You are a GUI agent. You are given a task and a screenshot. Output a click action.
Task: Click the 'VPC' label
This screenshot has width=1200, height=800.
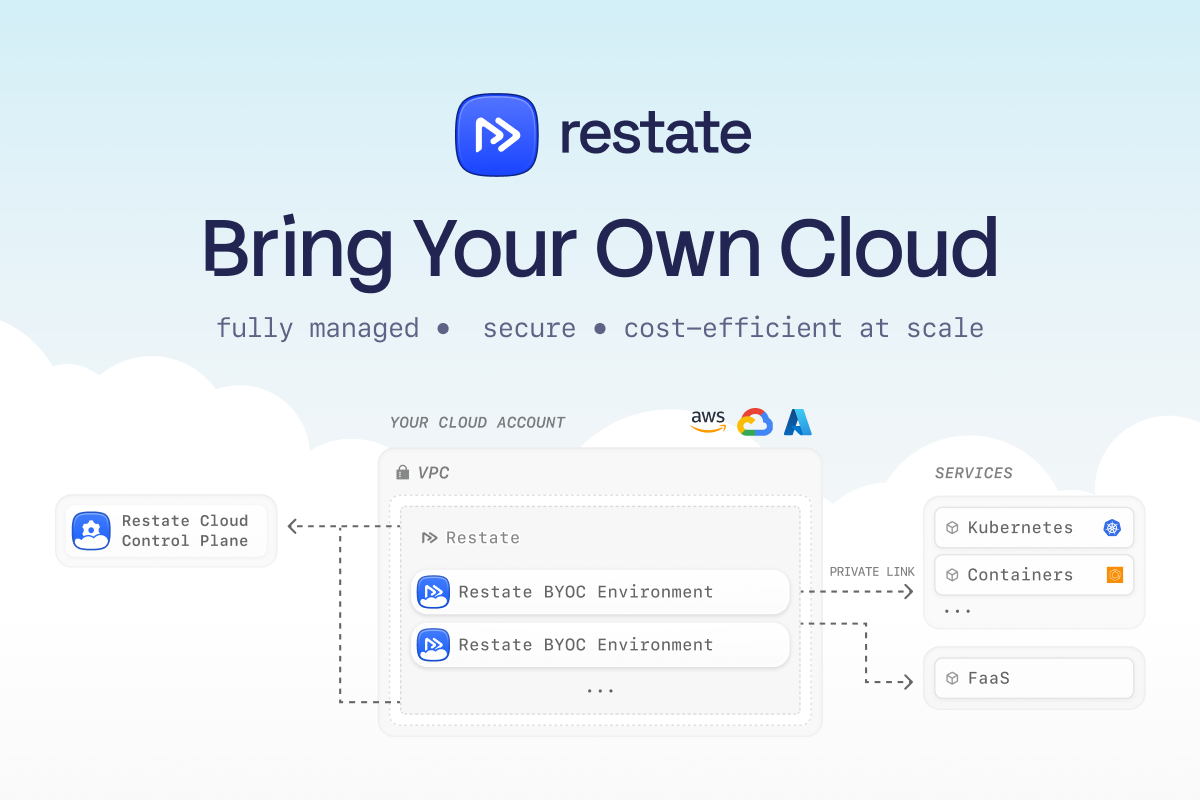click(433, 472)
